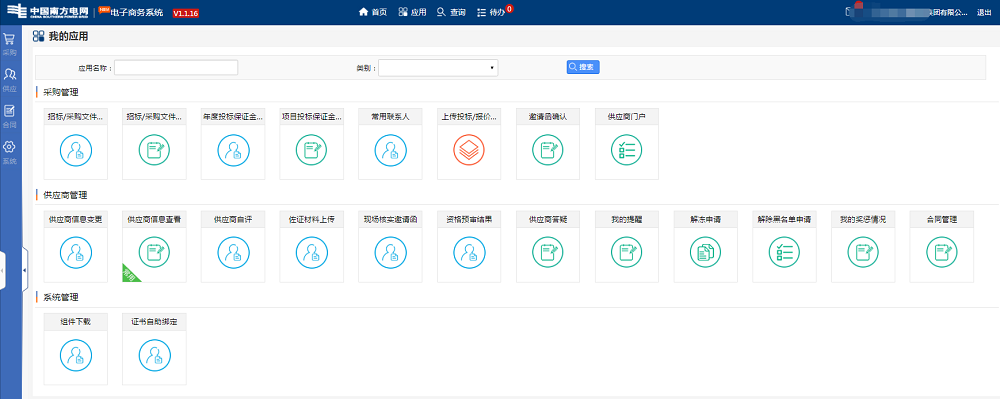Open the 现场核实邀请函 app icon

tap(391, 252)
